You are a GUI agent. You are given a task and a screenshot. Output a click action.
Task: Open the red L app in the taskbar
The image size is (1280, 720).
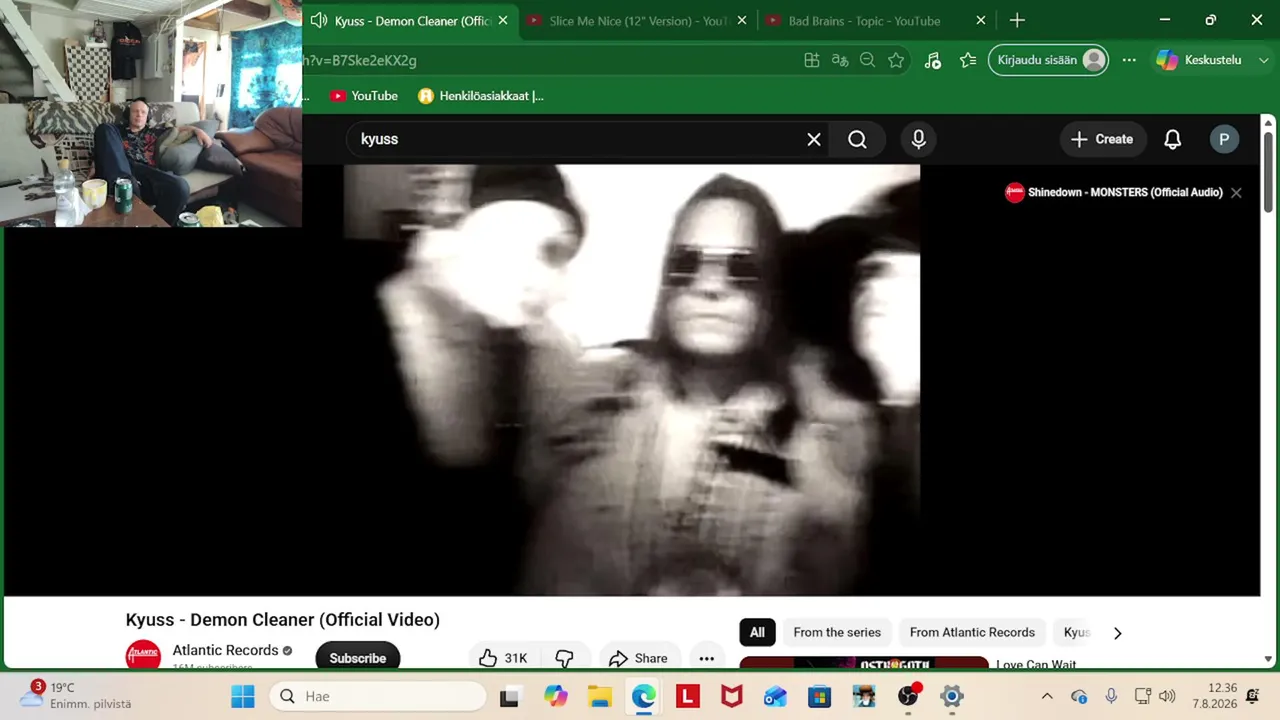coord(687,696)
